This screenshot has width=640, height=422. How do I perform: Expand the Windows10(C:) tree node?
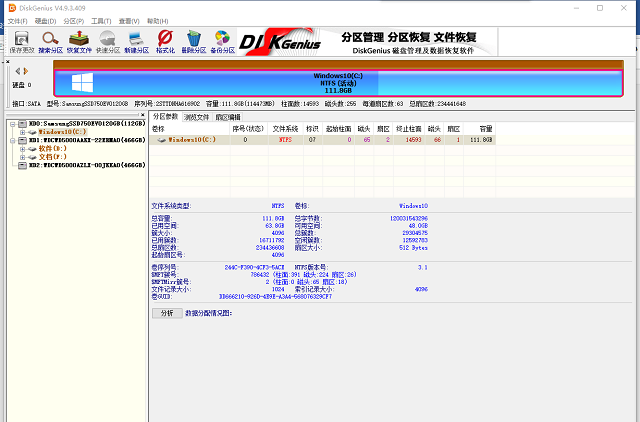click(x=22, y=132)
